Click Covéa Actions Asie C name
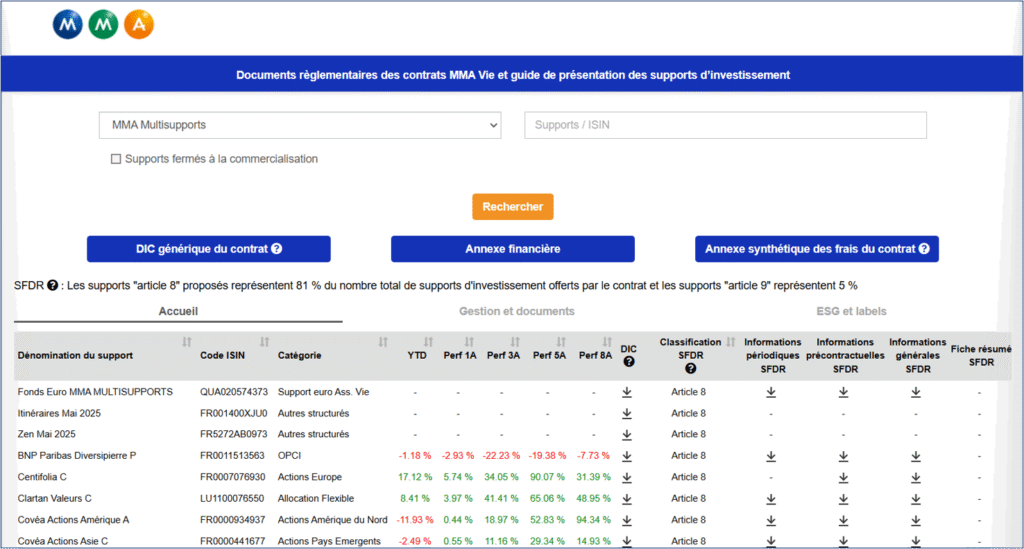The height and width of the screenshot is (549, 1024). 63,541
